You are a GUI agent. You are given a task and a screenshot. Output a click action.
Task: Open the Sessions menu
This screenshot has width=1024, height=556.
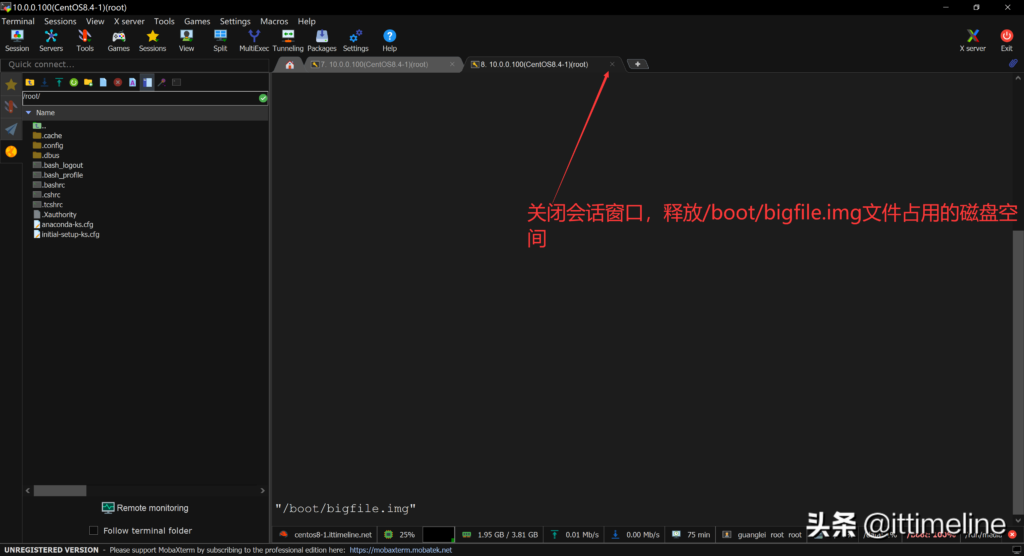point(60,21)
